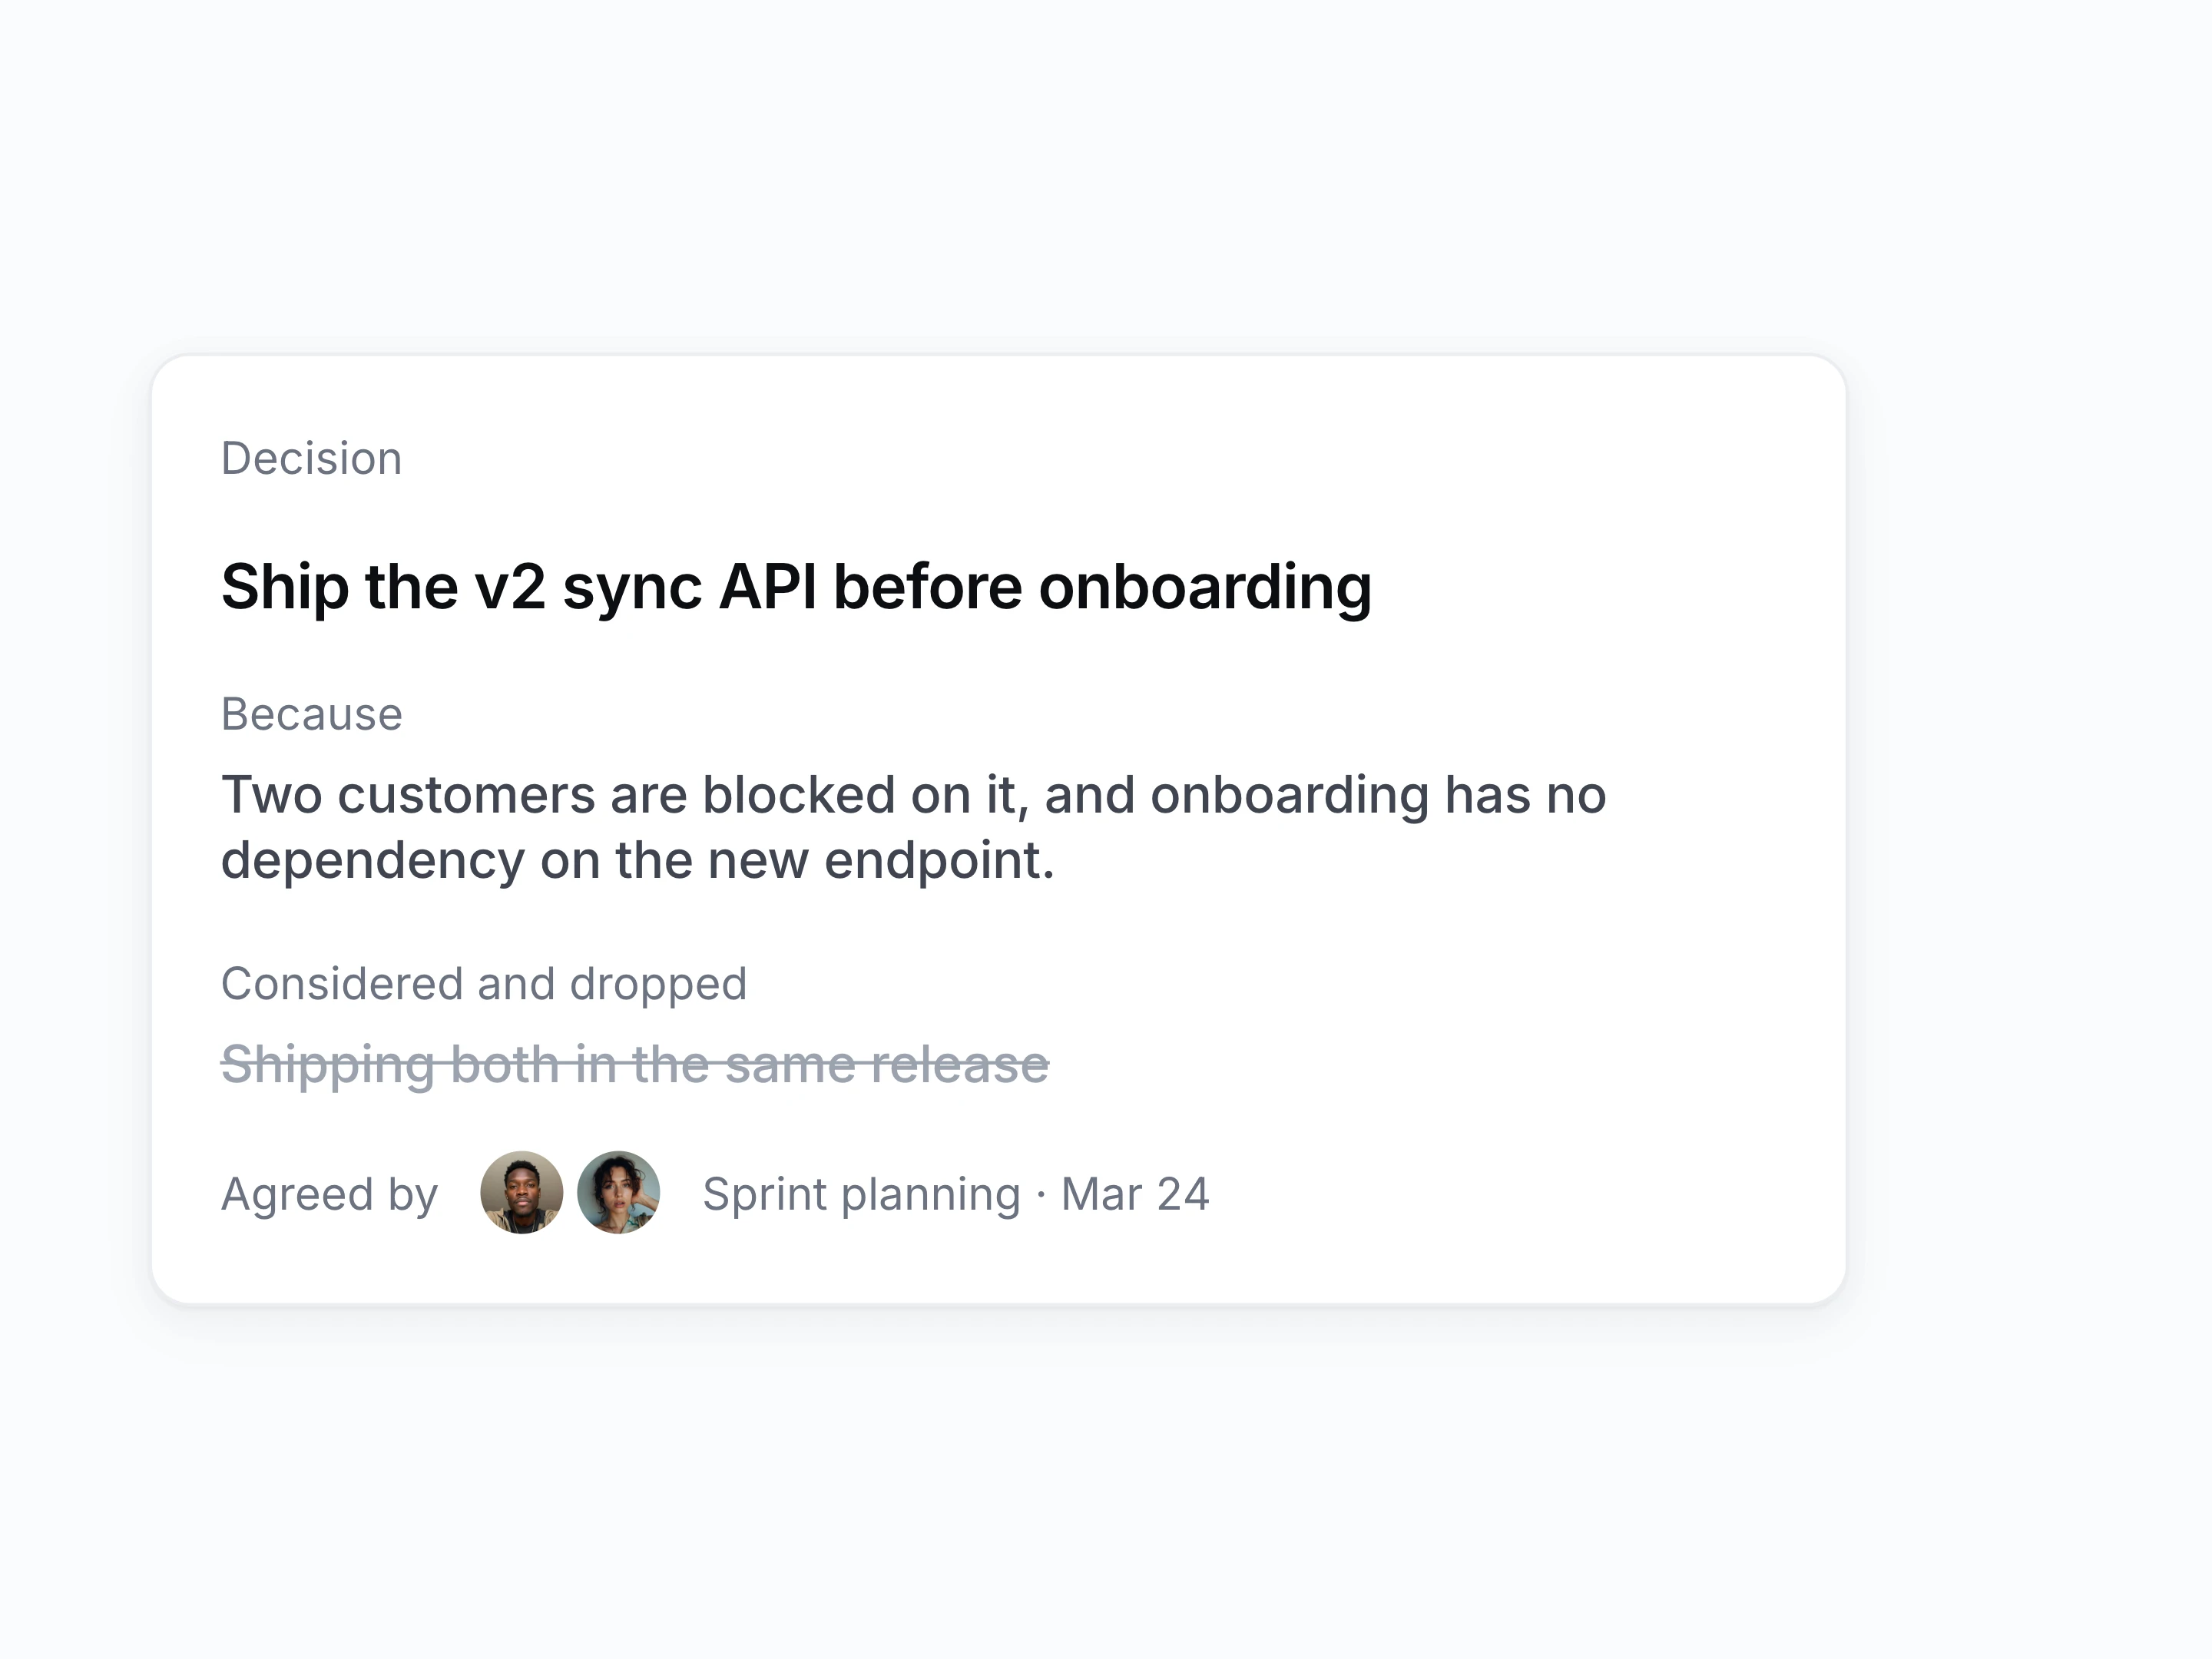
Task: Click the word 'Ship' starting the title
Action: (285, 587)
